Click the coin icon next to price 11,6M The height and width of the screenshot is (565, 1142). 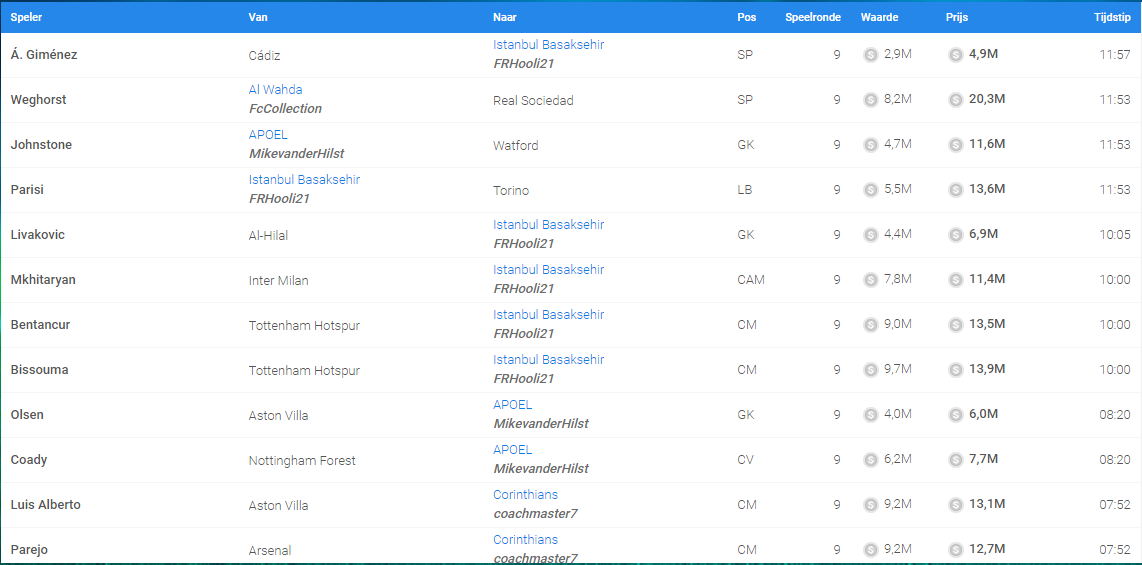[956, 145]
